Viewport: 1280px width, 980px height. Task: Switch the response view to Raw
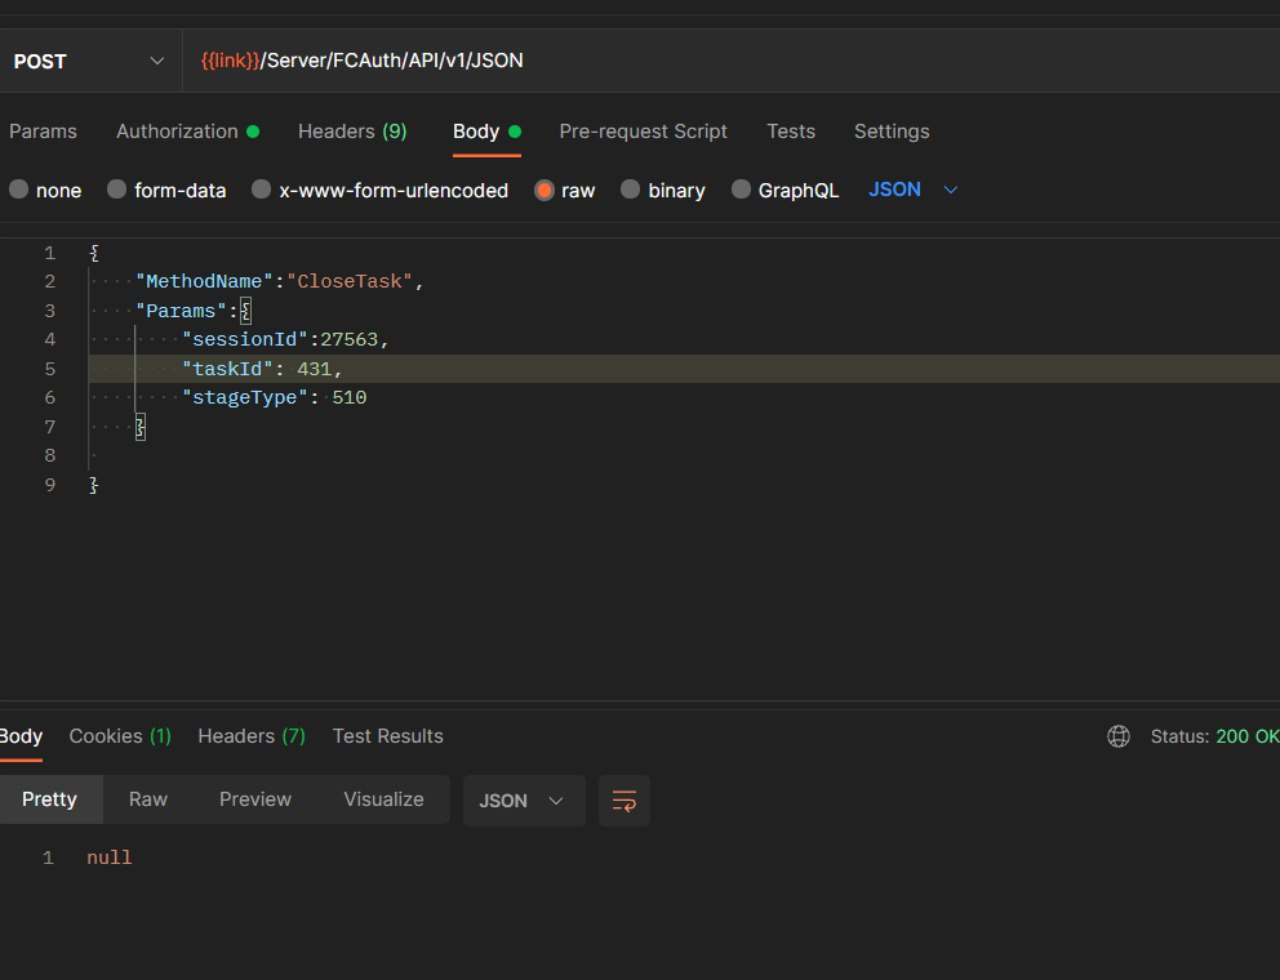[x=148, y=799]
